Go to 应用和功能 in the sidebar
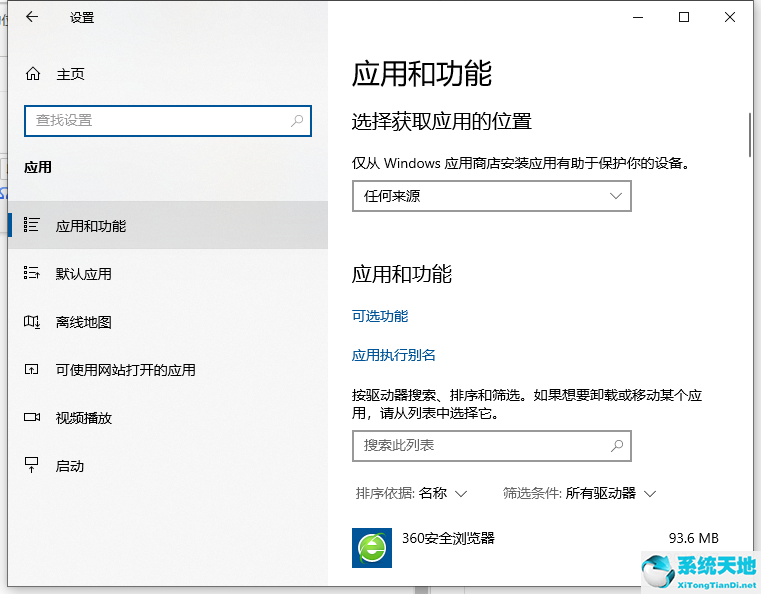761x594 pixels. pos(168,225)
